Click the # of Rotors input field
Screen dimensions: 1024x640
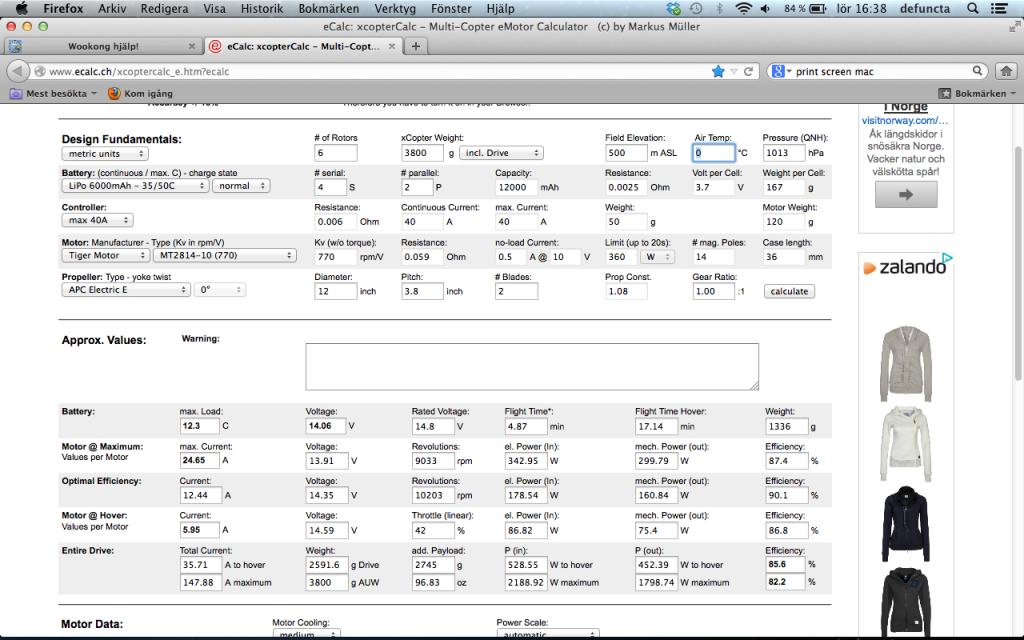pos(336,153)
